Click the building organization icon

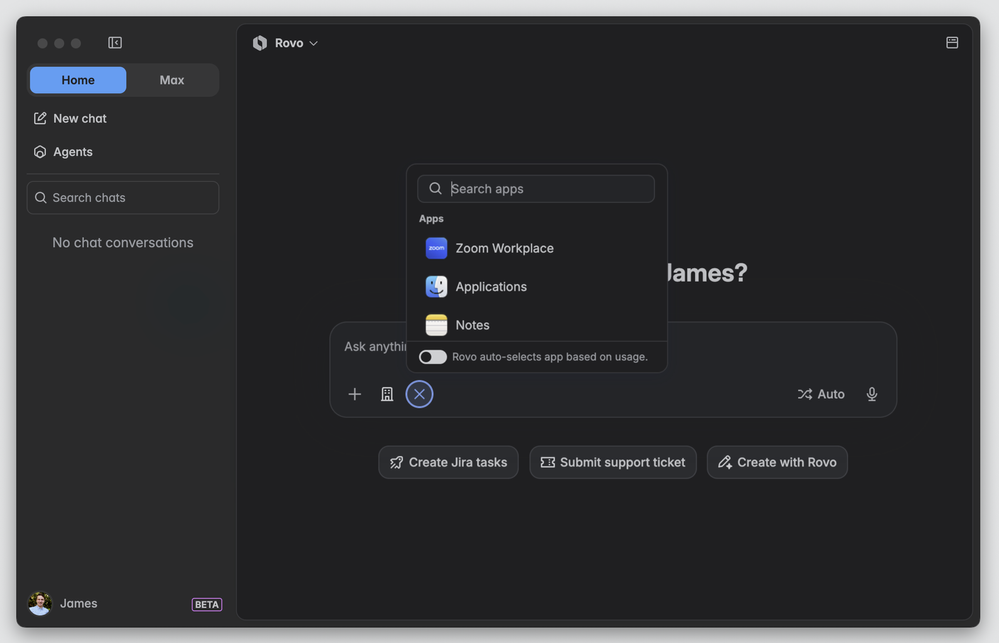[x=387, y=394]
